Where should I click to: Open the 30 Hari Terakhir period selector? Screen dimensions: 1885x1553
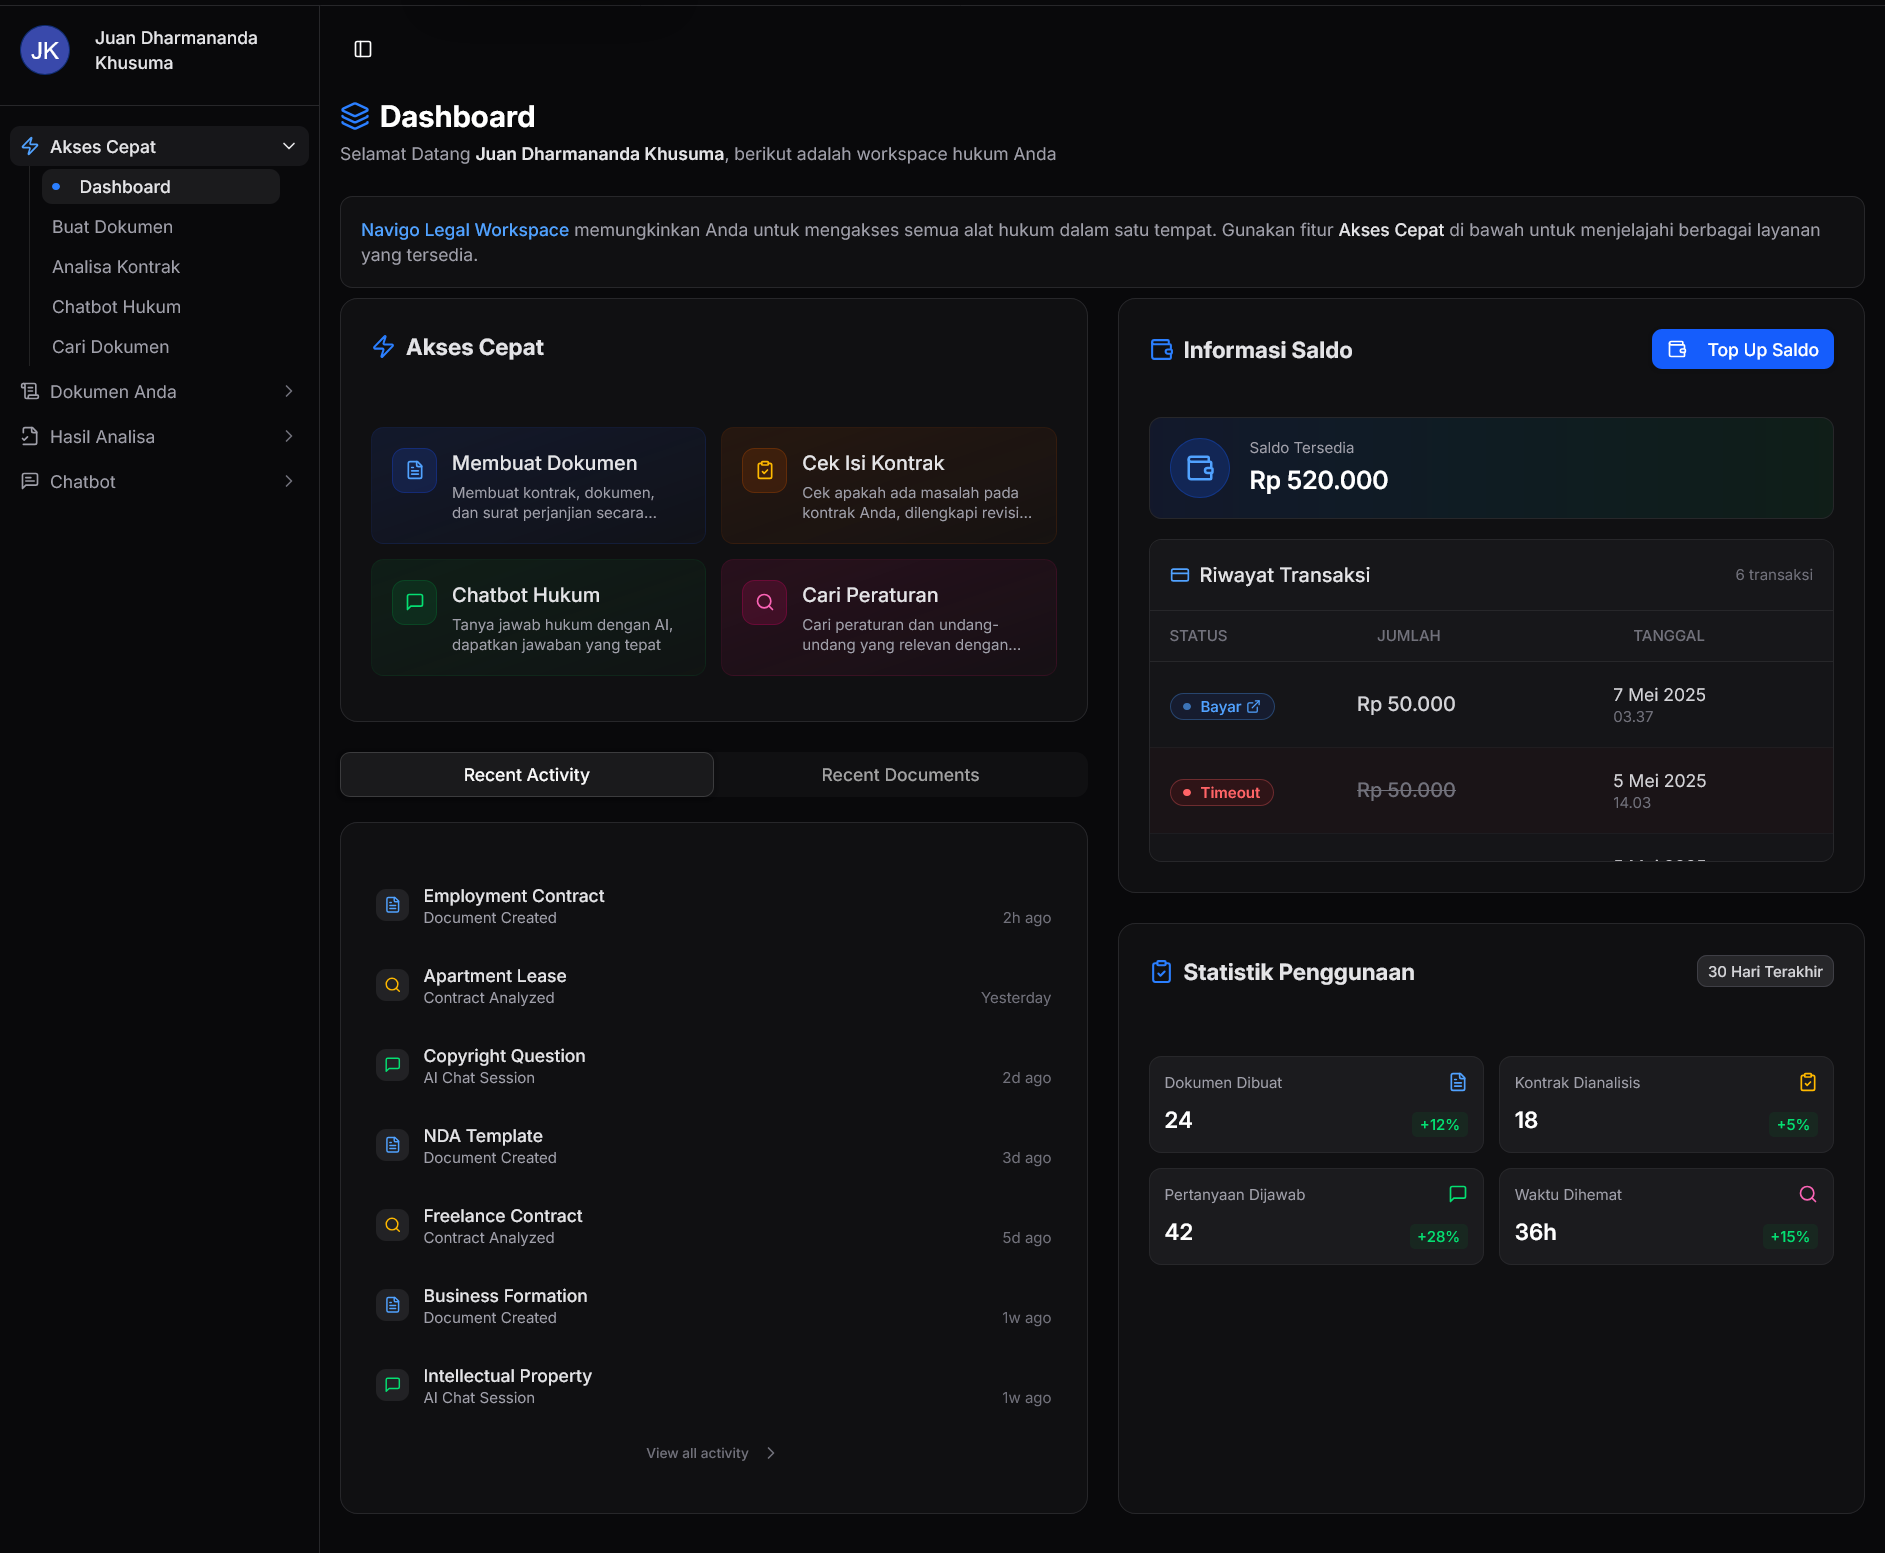click(x=1765, y=970)
